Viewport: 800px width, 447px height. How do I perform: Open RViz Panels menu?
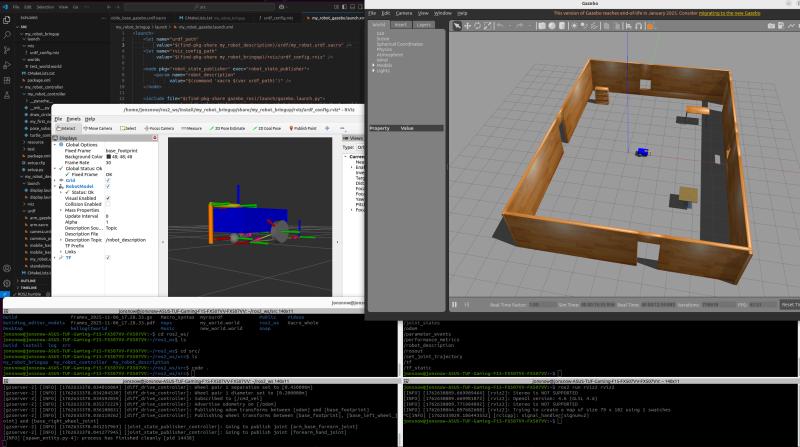(73, 119)
